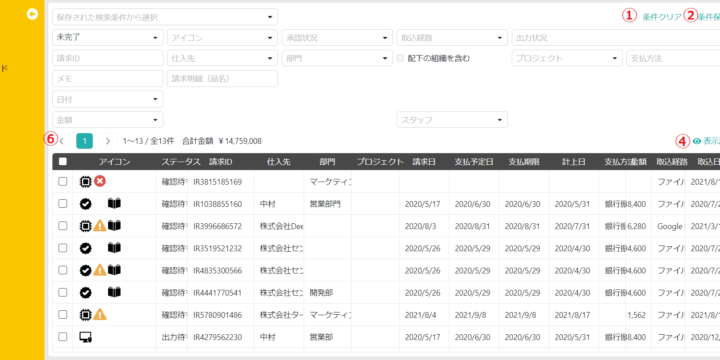Check the box for row IR4835300566

click(x=62, y=270)
